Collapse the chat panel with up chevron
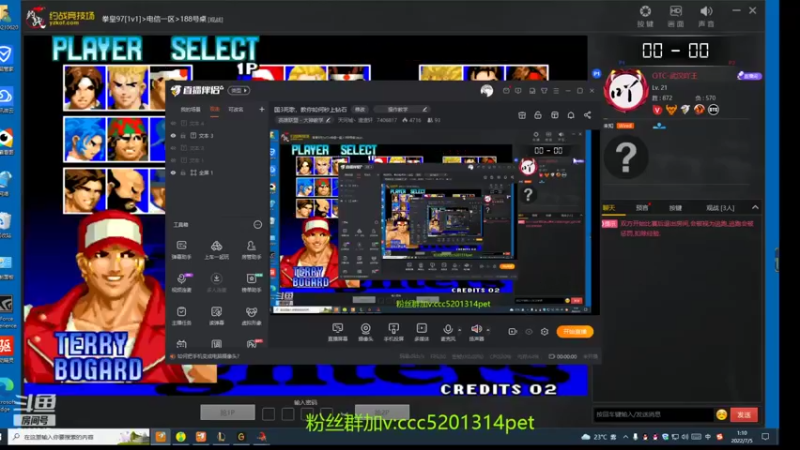The image size is (800, 450). click(x=755, y=208)
